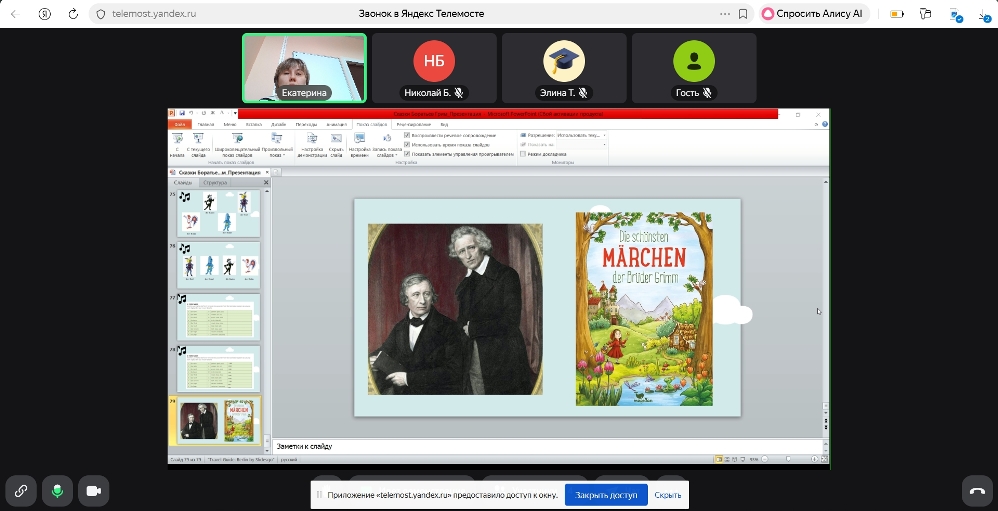The height and width of the screenshot is (511, 998).
Task: Click the 'Закрыть доступ' button
Action: (x=606, y=495)
